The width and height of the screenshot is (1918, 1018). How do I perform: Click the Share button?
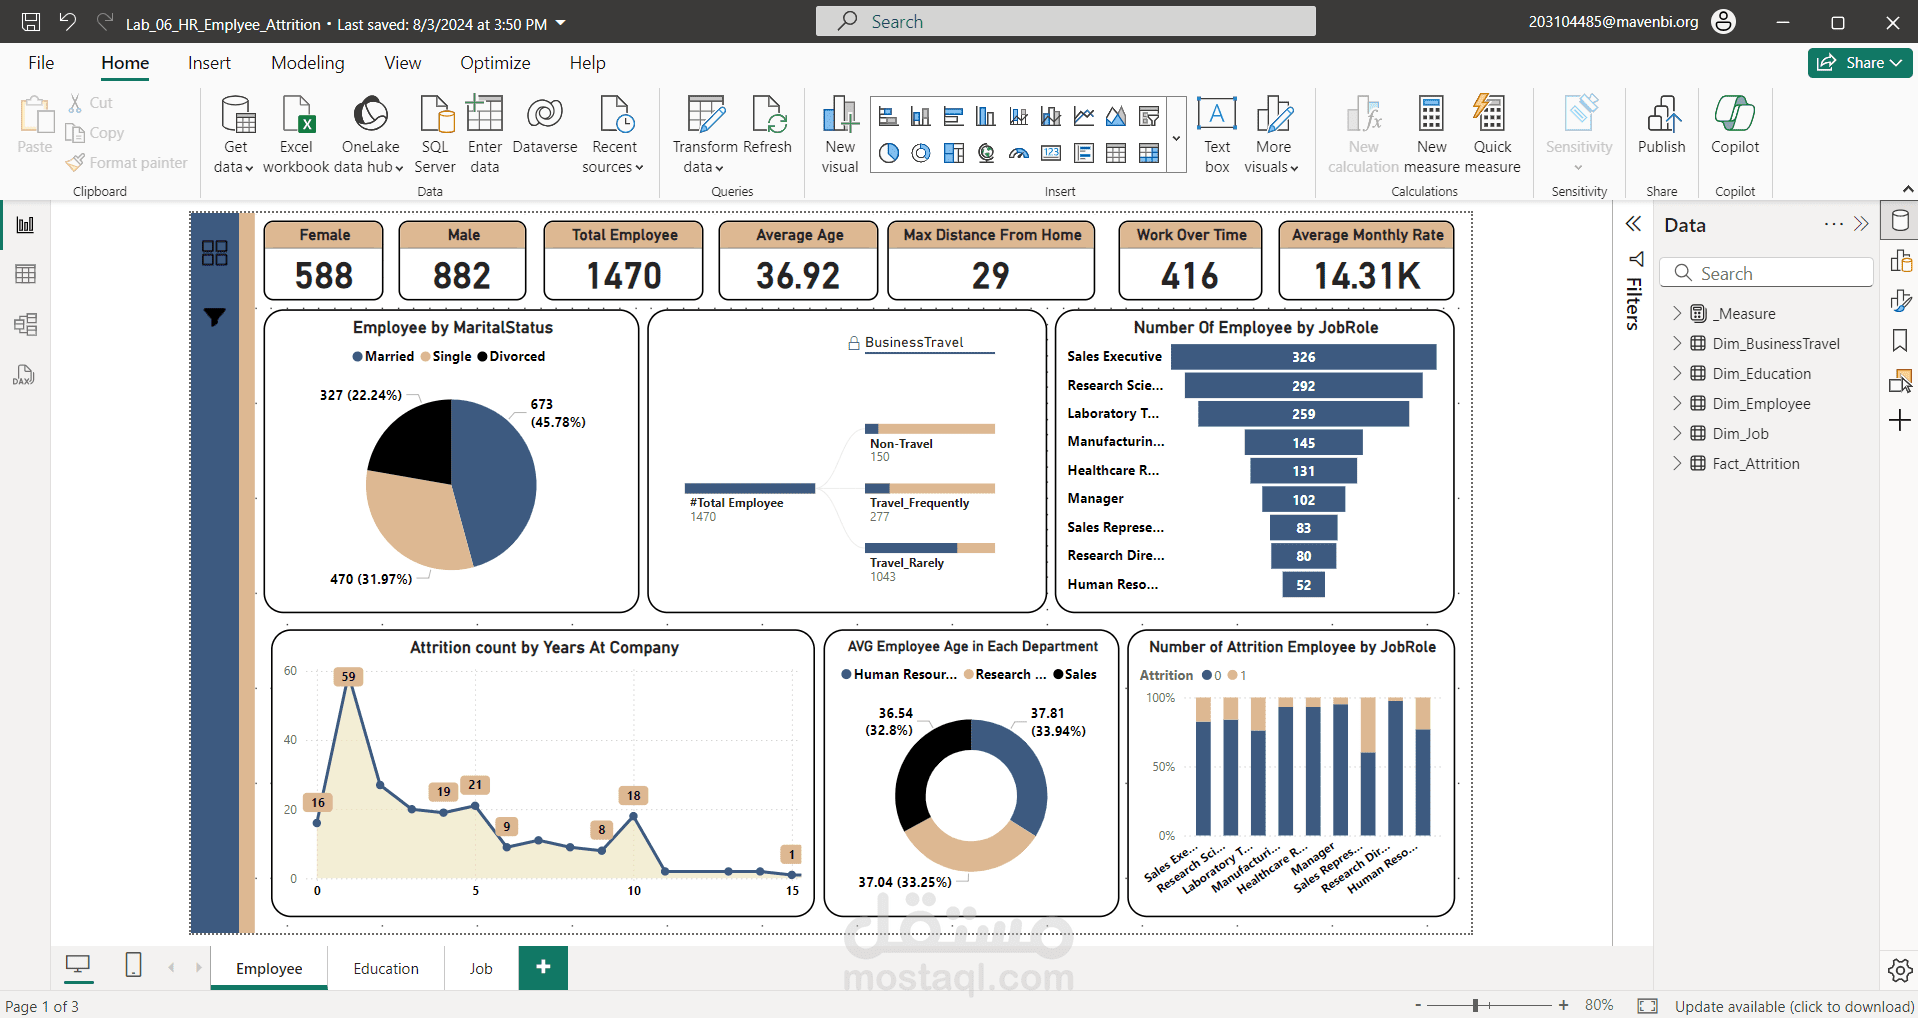[x=1859, y=62]
